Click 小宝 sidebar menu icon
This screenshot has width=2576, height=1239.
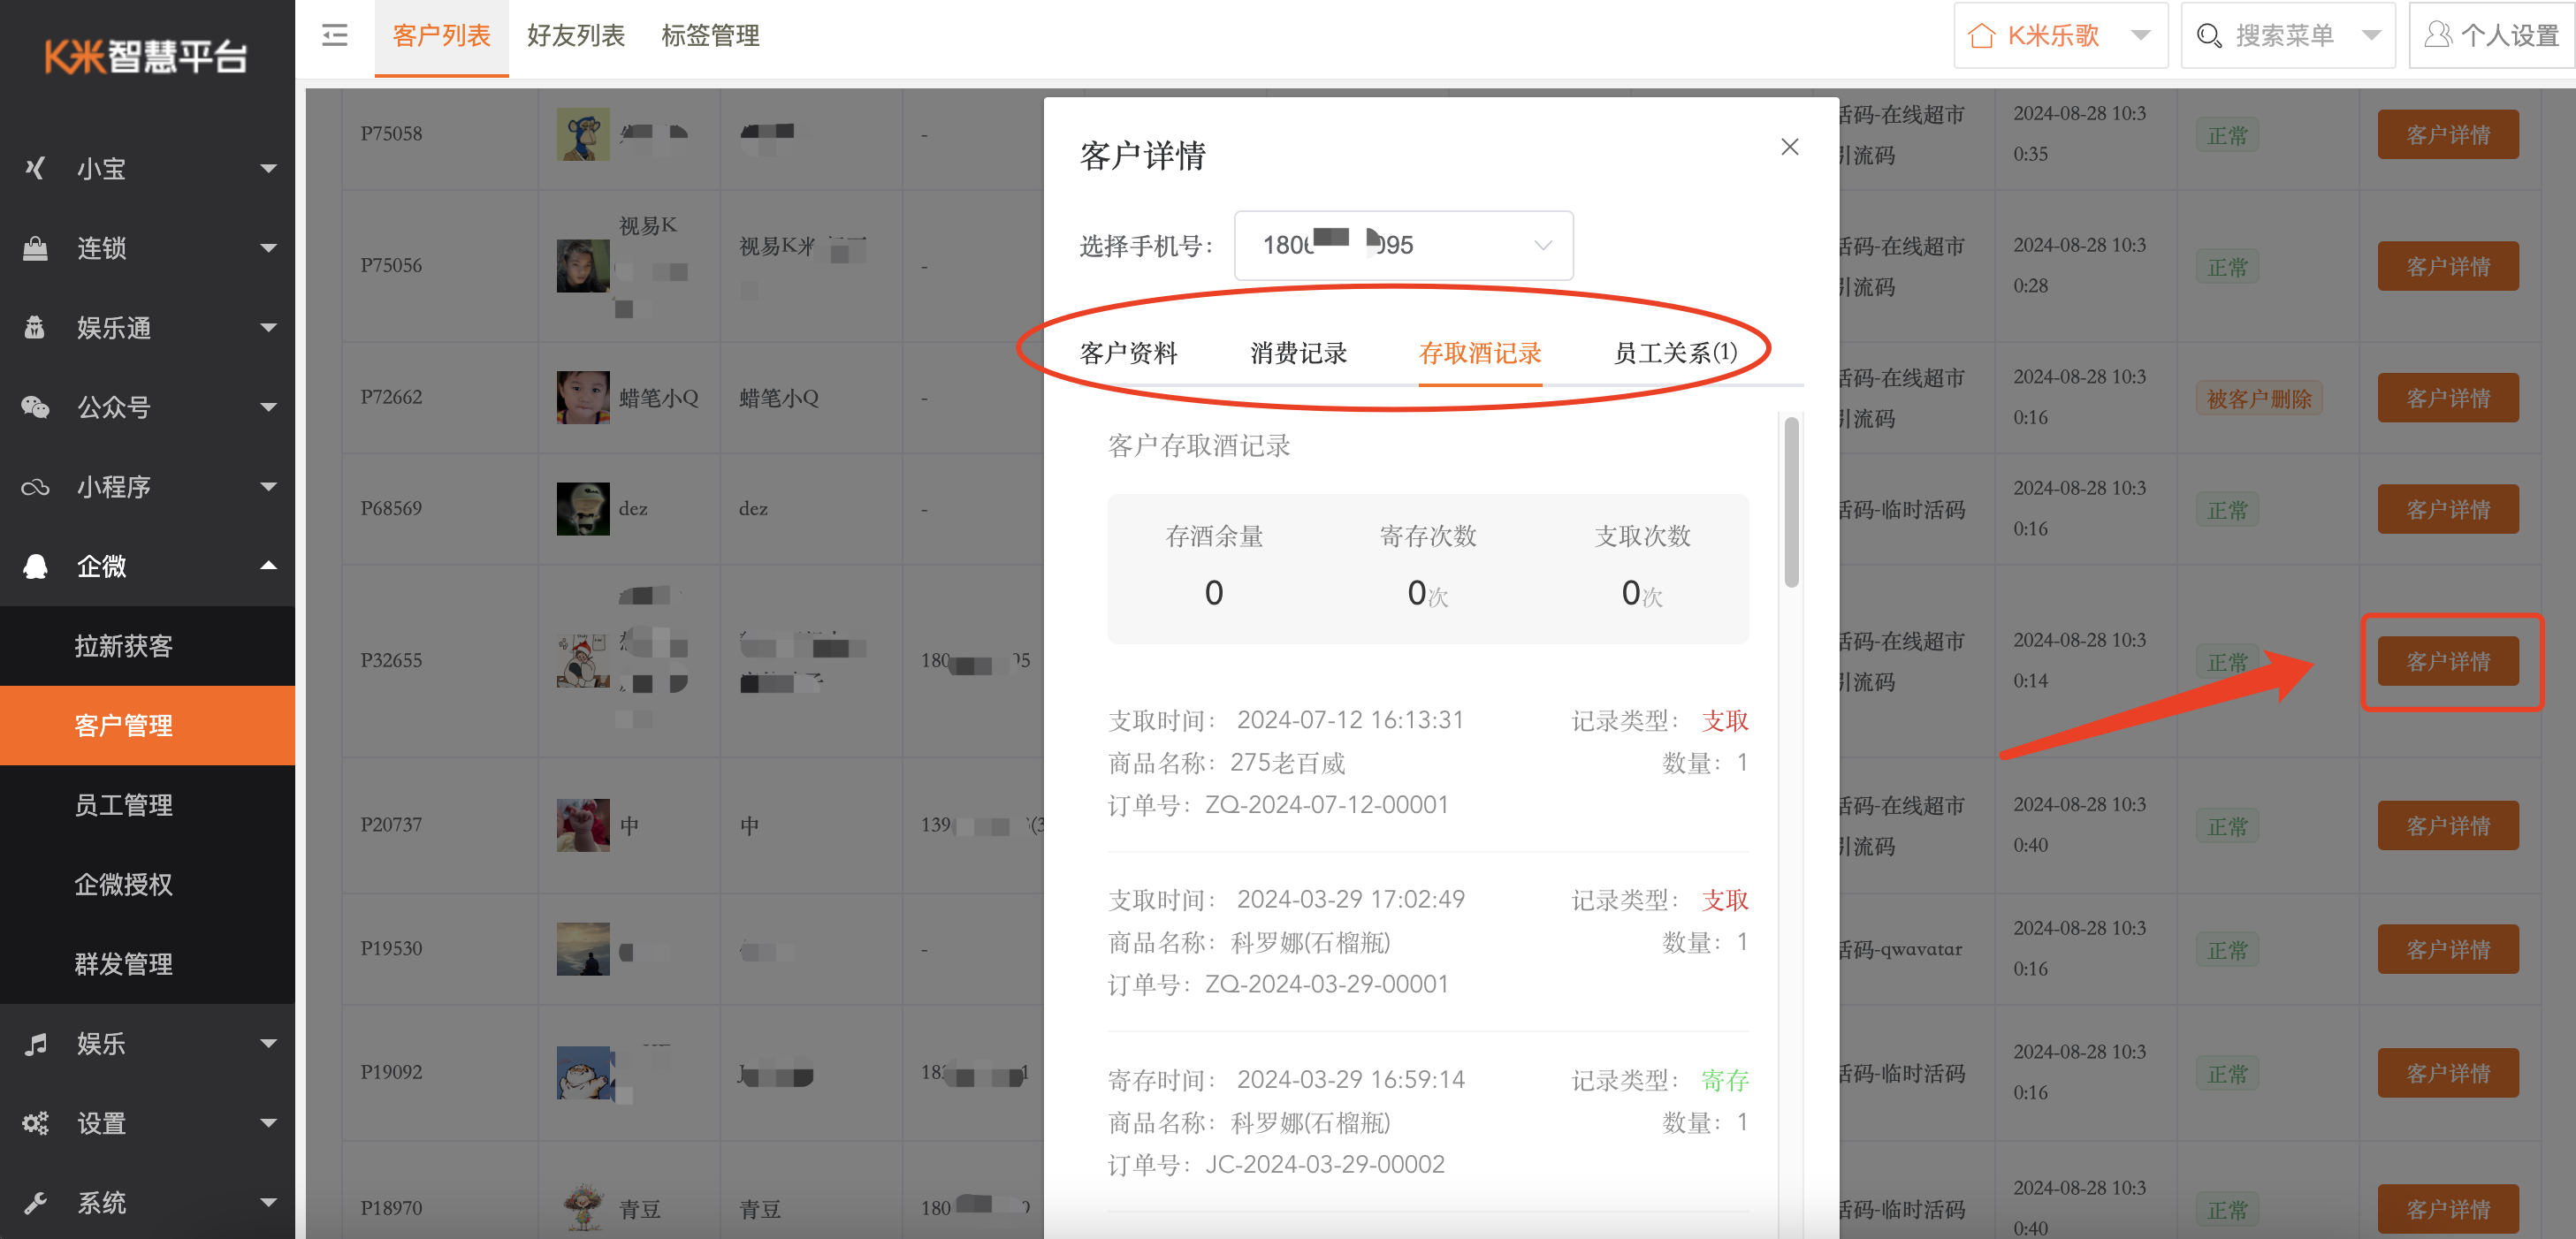pyautogui.click(x=36, y=170)
